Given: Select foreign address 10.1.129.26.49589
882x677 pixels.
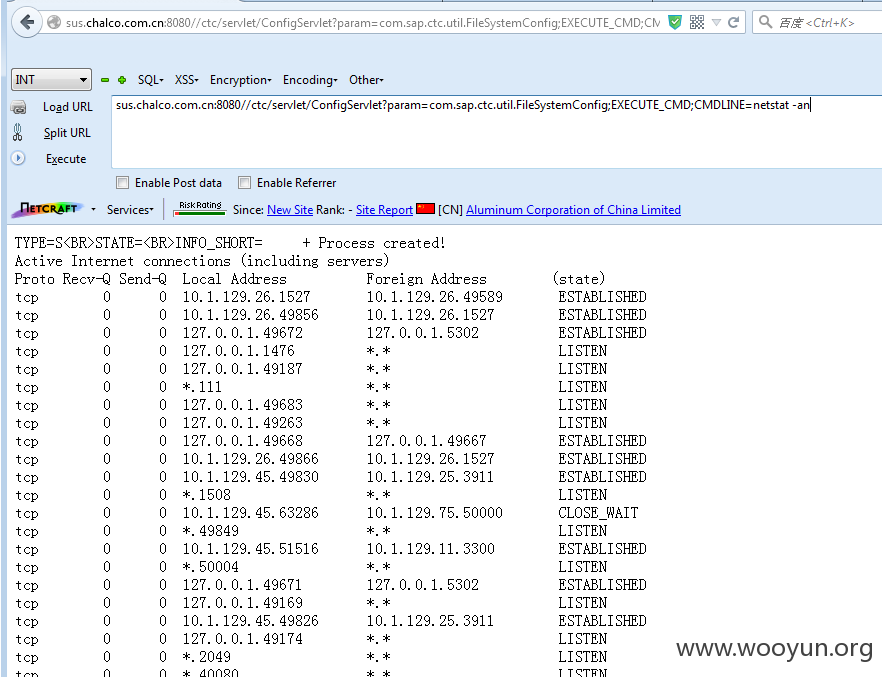Looking at the screenshot, I should (x=435, y=297).
